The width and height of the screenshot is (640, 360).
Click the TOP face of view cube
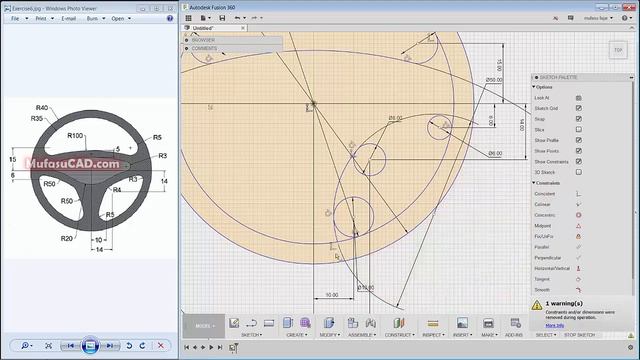(618, 50)
